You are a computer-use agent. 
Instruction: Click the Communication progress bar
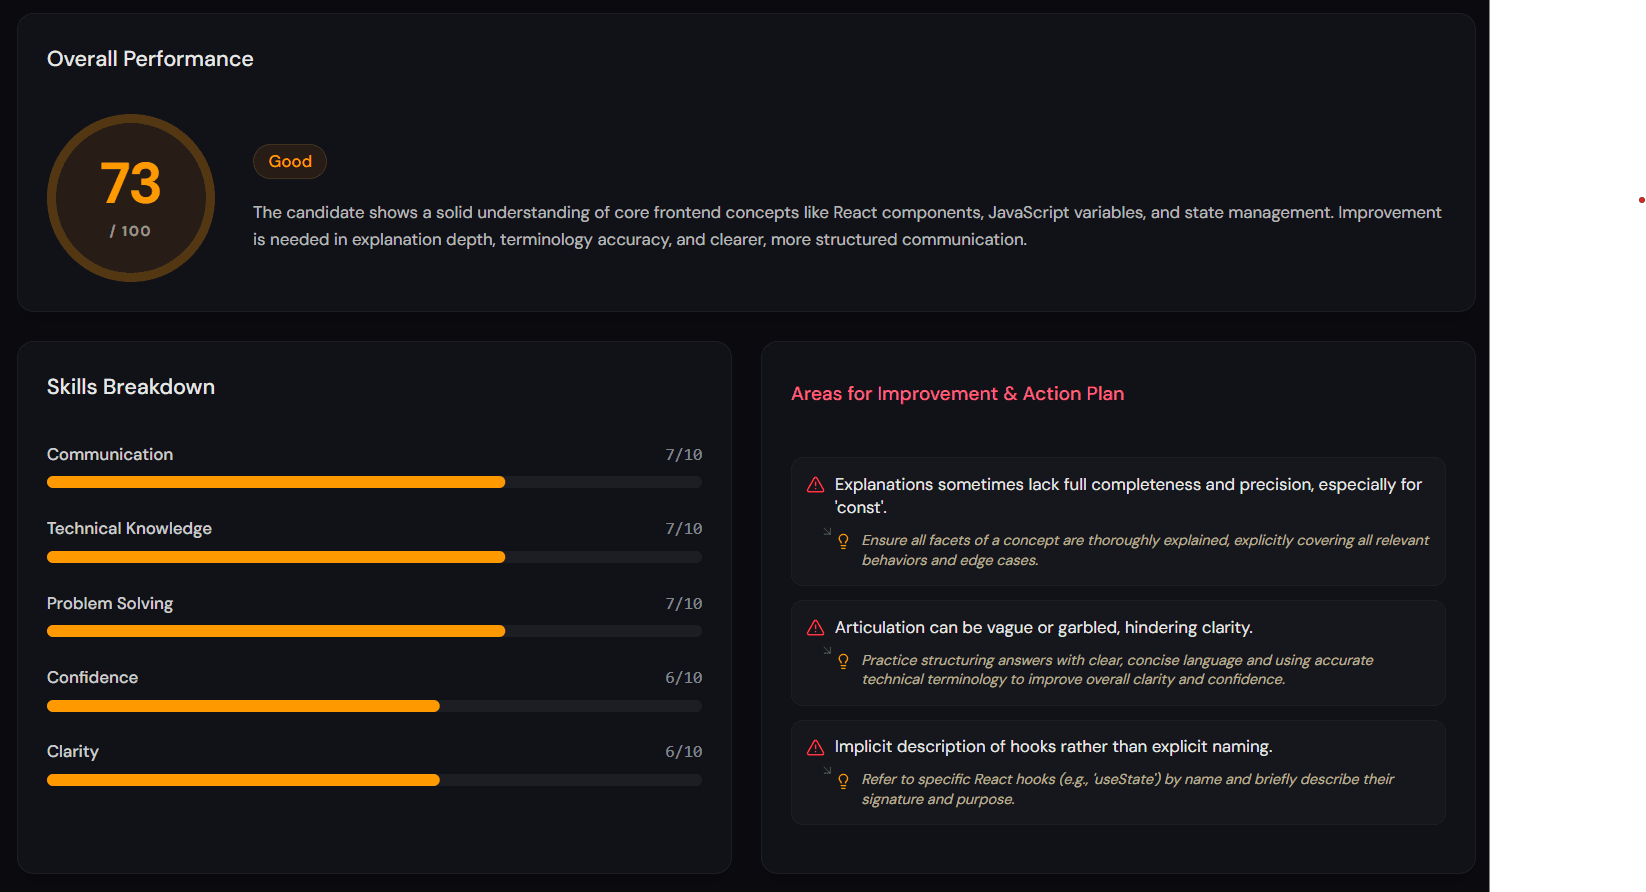(374, 482)
